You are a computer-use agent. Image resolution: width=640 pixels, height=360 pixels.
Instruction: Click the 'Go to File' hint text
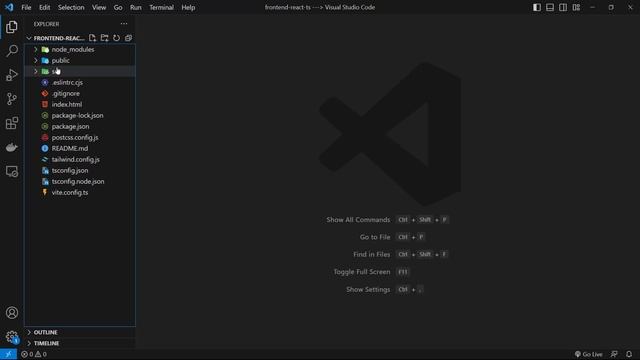375,237
